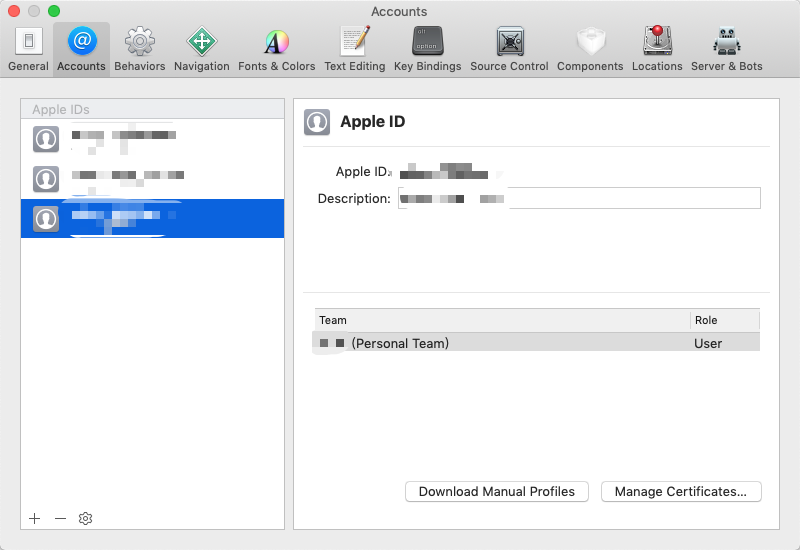Close the Accounts window
The height and width of the screenshot is (550, 800).
[14, 11]
